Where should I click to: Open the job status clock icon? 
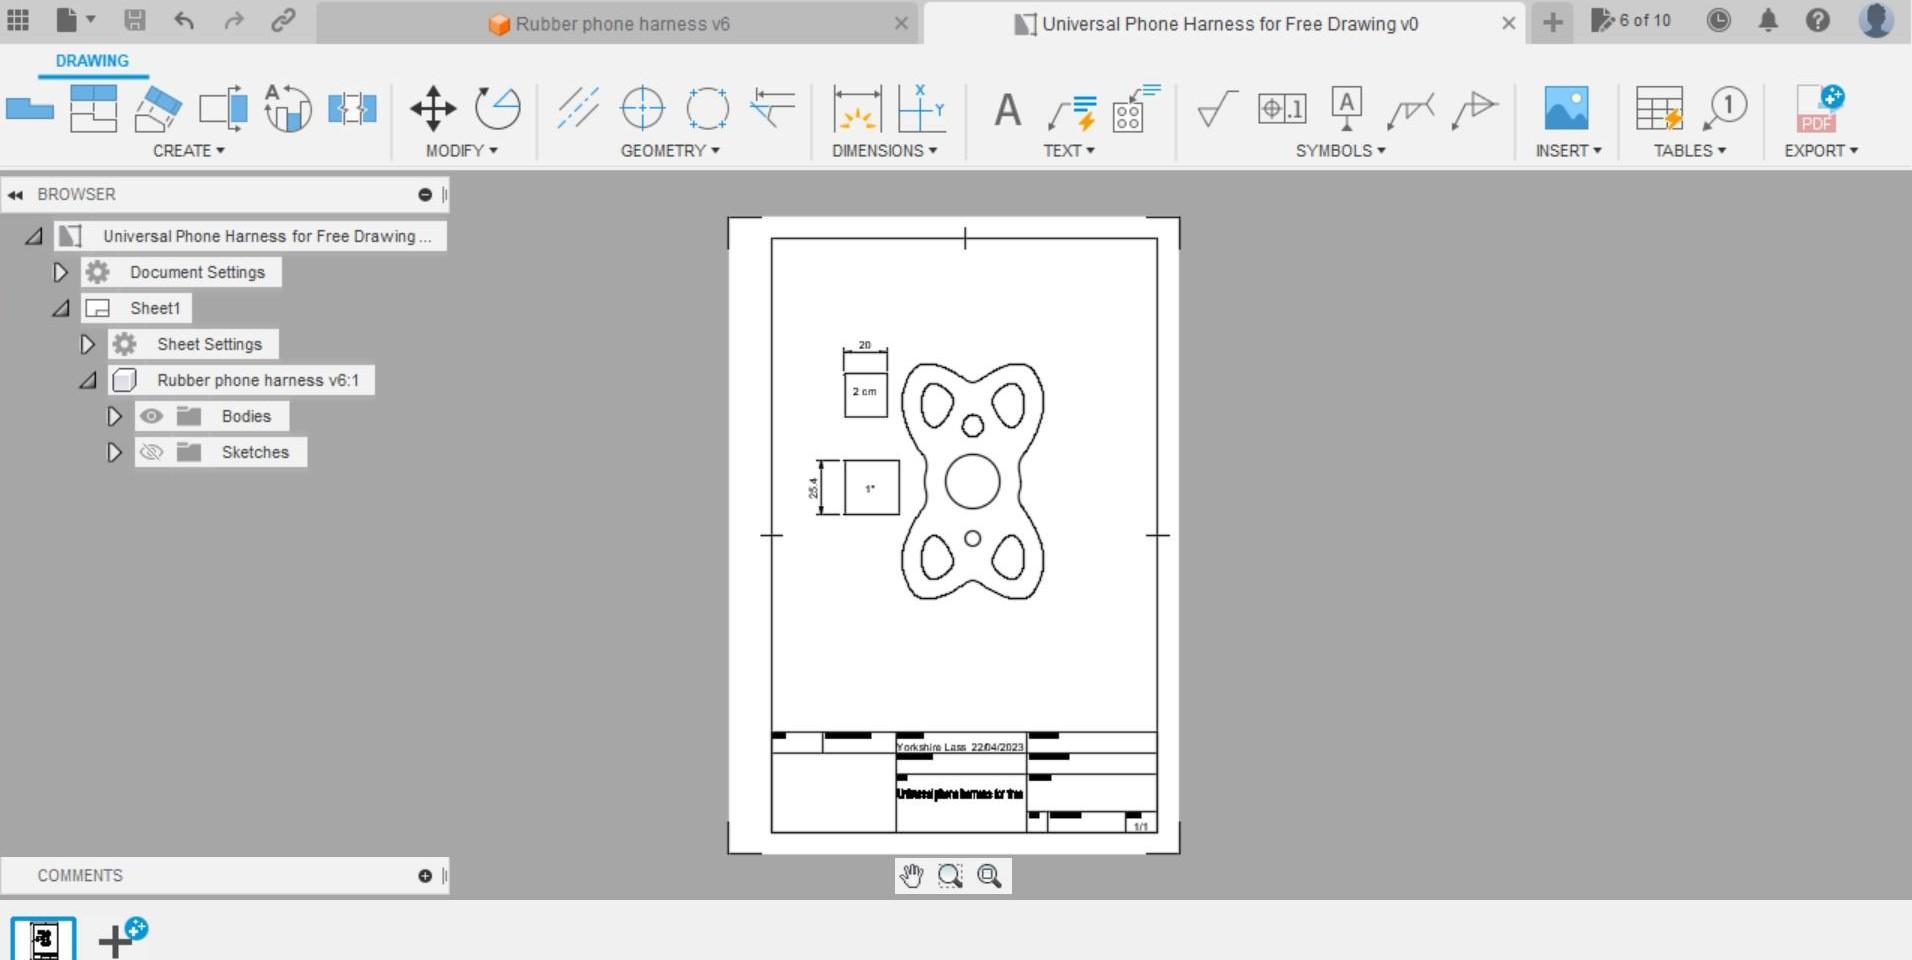click(1719, 20)
